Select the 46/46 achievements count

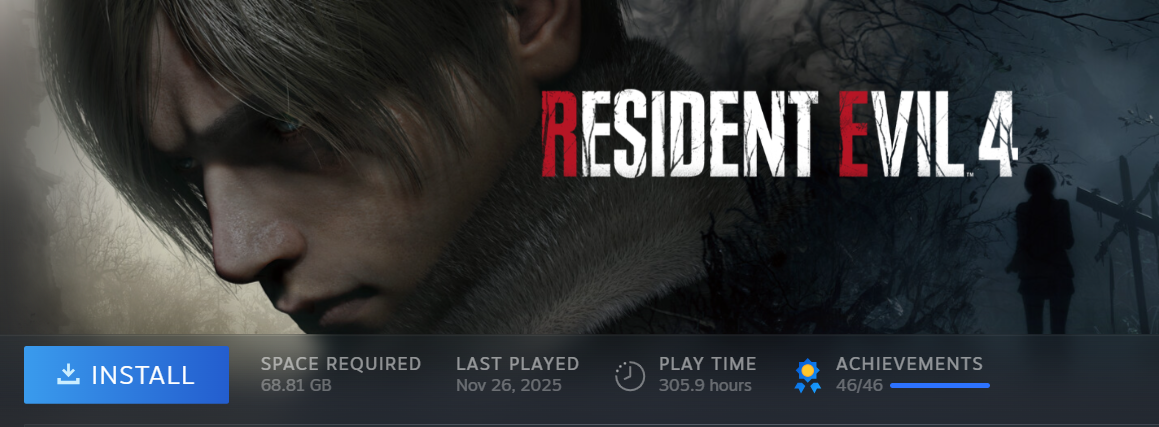pyautogui.click(x=859, y=386)
